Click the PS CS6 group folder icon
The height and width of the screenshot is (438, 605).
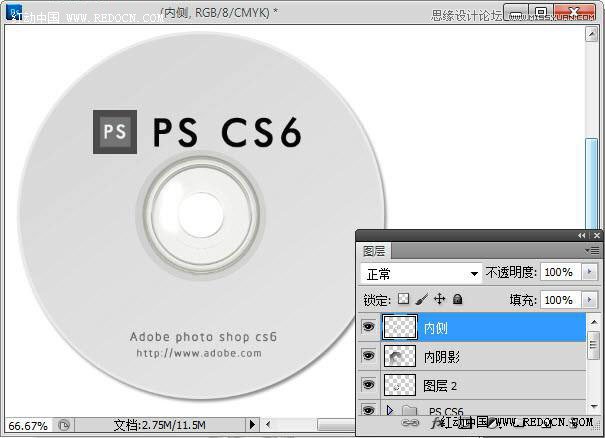click(409, 410)
